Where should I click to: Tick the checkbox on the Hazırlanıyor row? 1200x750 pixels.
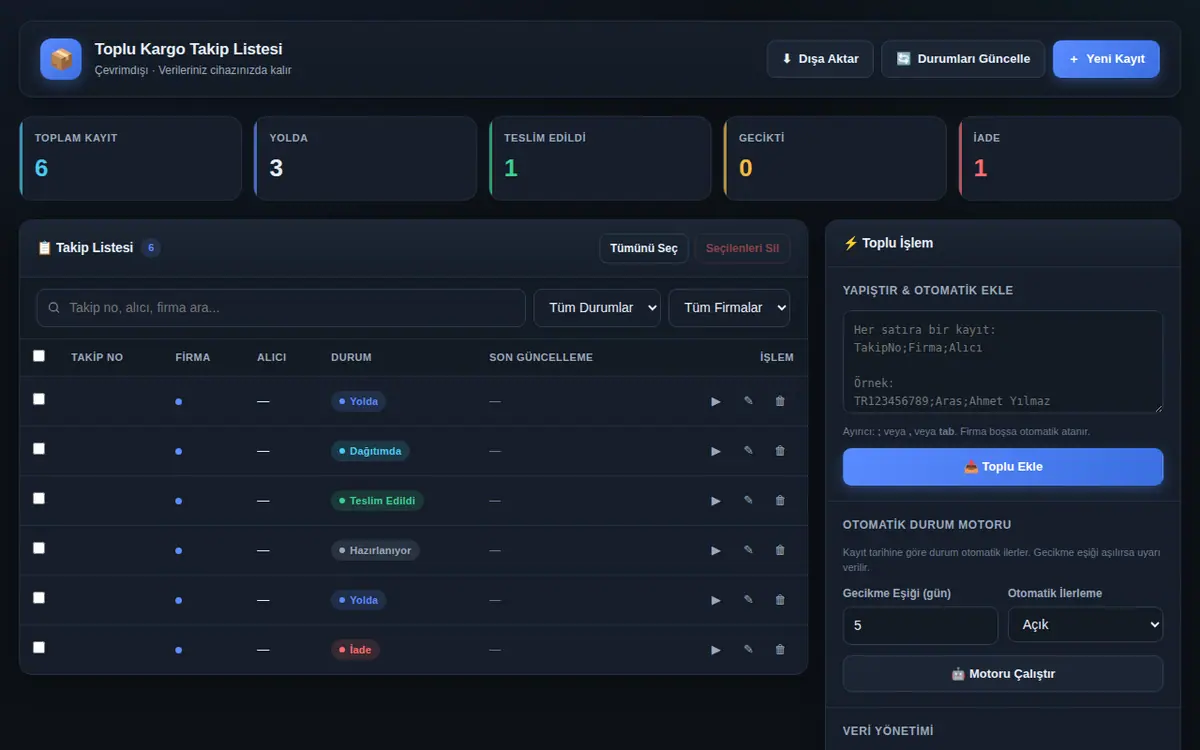pyautogui.click(x=39, y=548)
